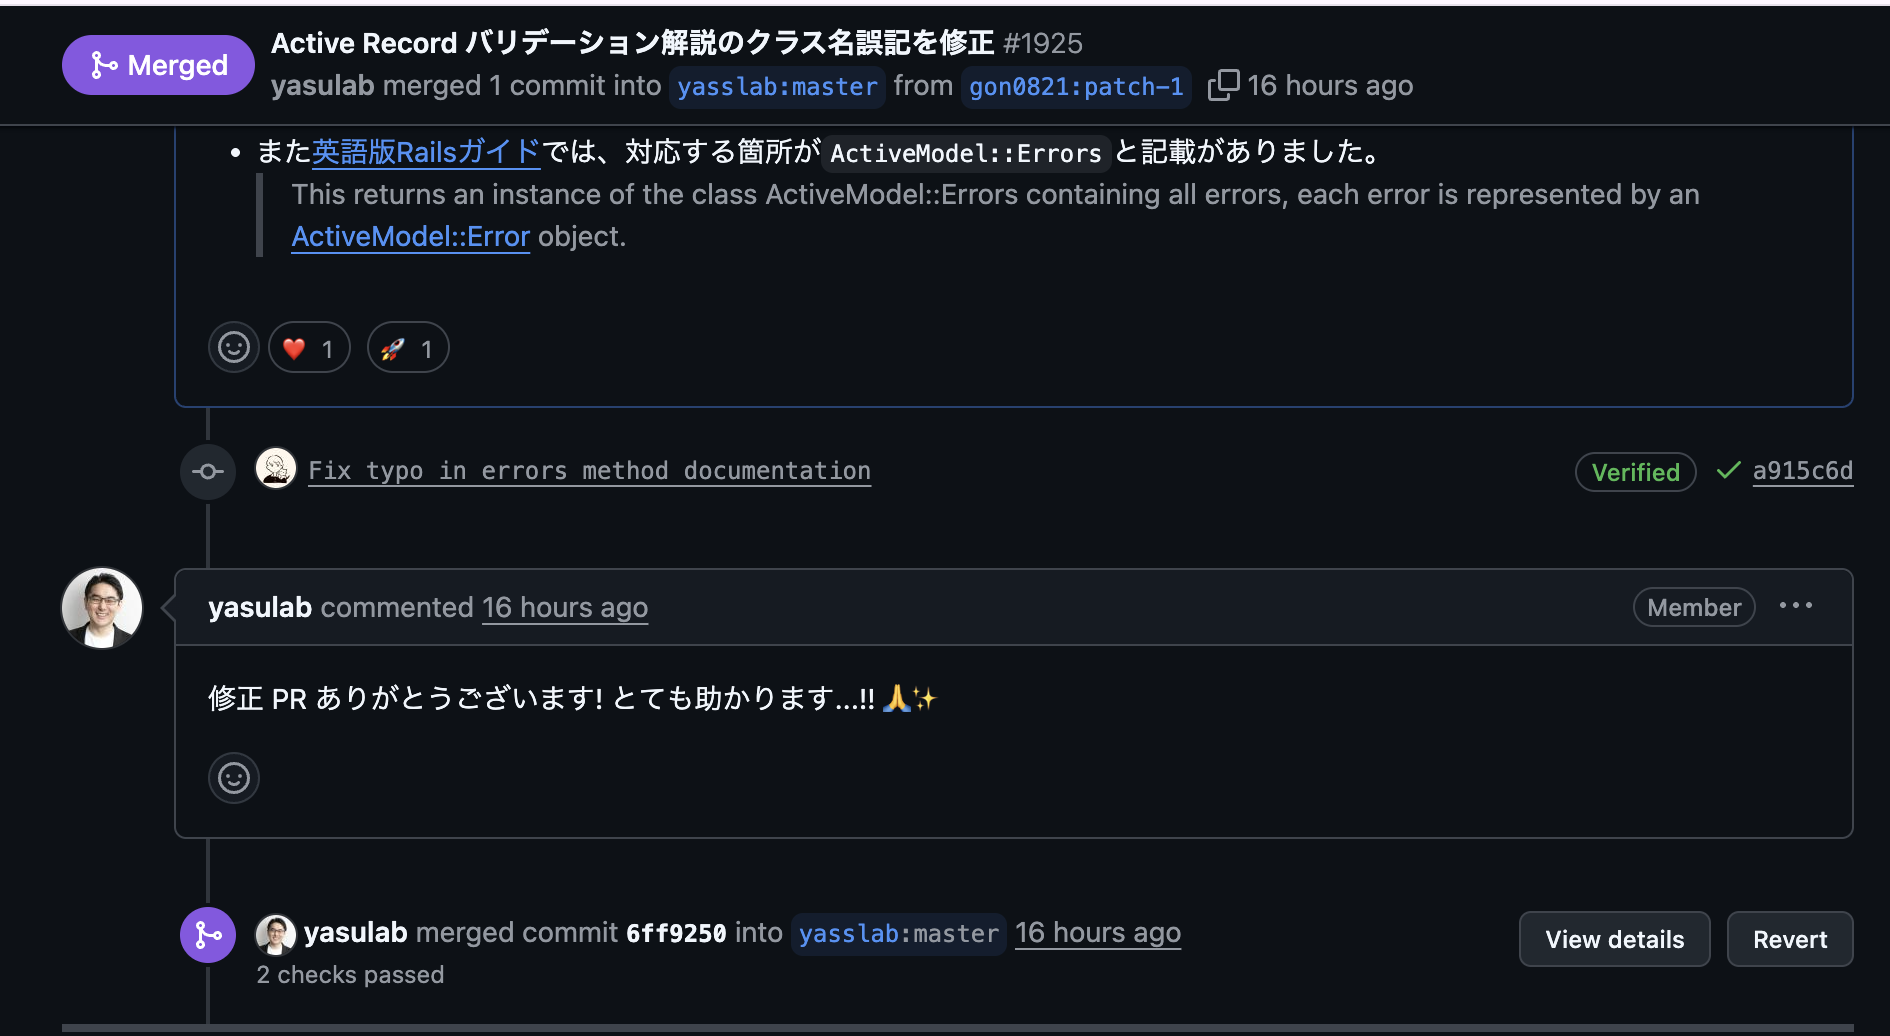Open emoji picker under yasulab's thank-you comment
Screen dimensions: 1890x1036
pos(233,777)
